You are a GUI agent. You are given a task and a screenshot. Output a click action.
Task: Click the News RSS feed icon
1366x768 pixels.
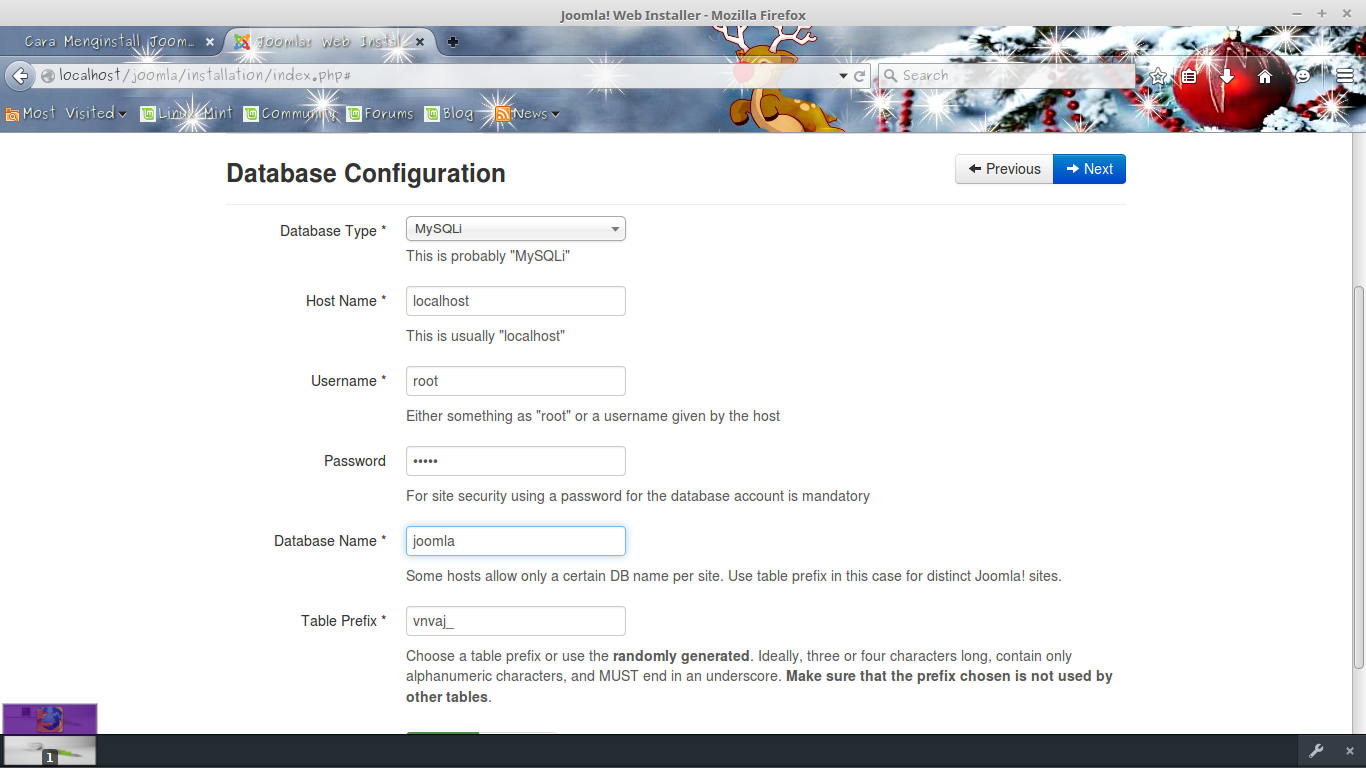click(503, 114)
